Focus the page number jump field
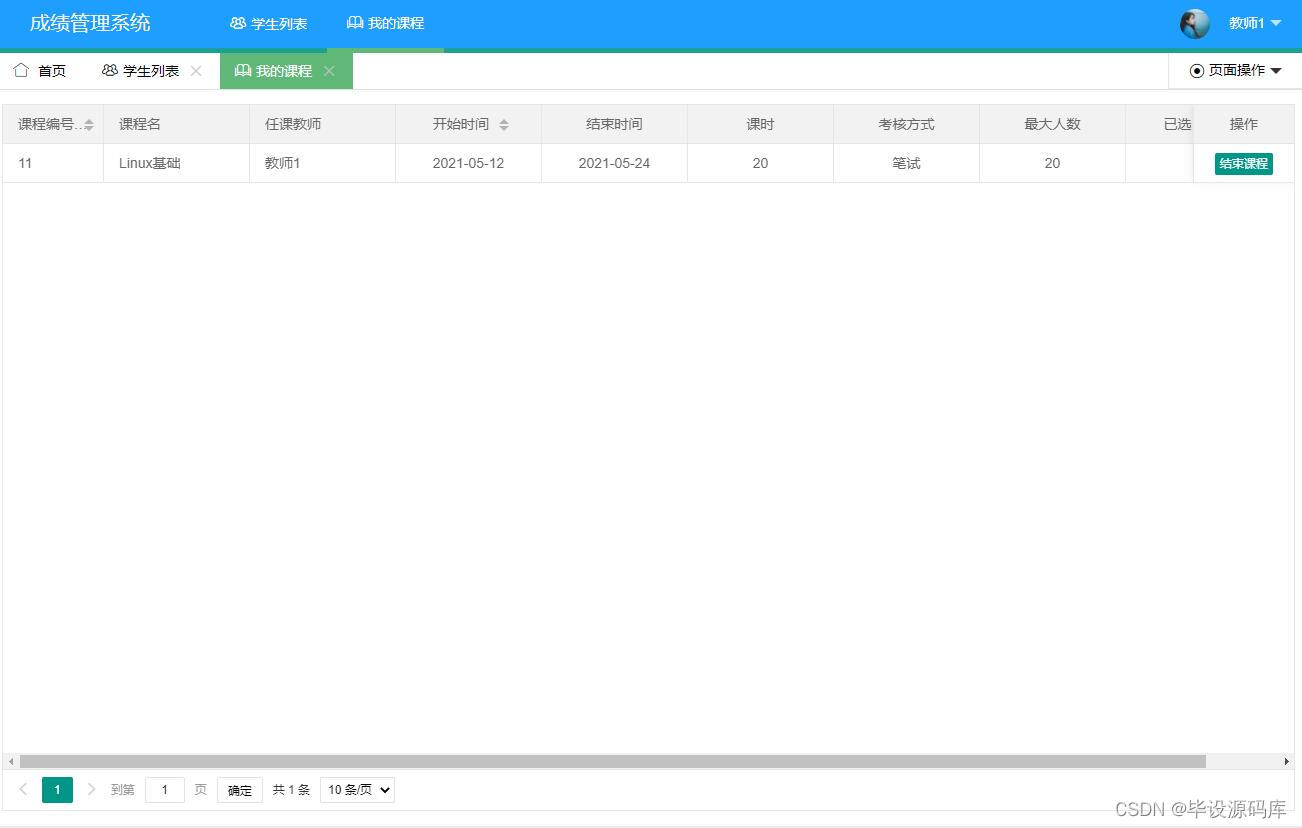 [x=165, y=790]
